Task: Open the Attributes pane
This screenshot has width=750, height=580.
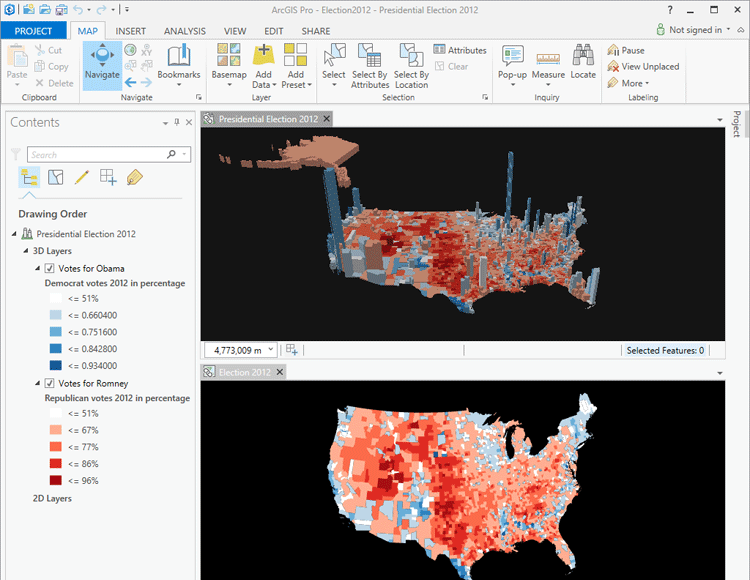Action: [460, 50]
